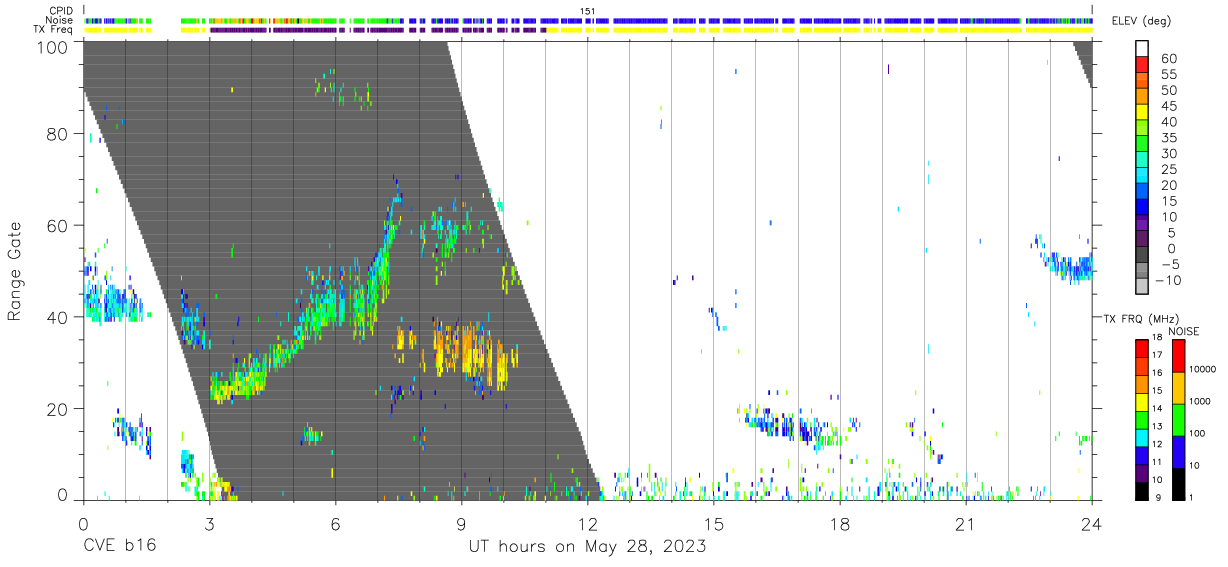Click the 1000 label on NOISE scale
Viewport: 1228px width, 567px height.
tap(1202, 400)
